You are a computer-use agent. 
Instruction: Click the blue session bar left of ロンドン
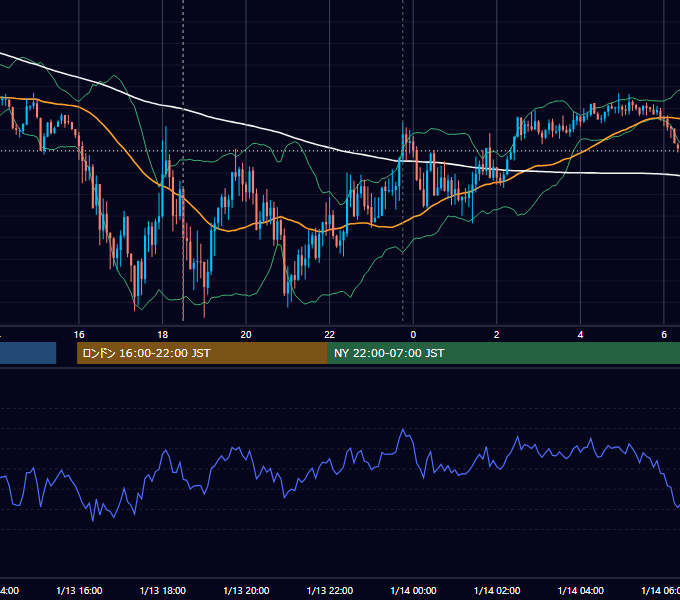[28, 353]
